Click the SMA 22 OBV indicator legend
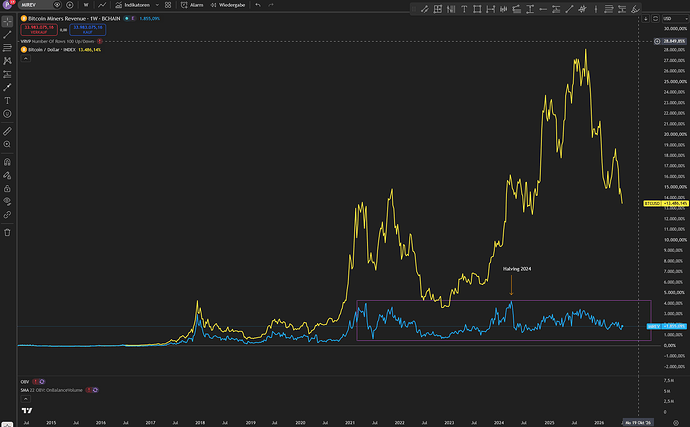Image resolution: width=690 pixels, height=427 pixels. tap(51, 390)
